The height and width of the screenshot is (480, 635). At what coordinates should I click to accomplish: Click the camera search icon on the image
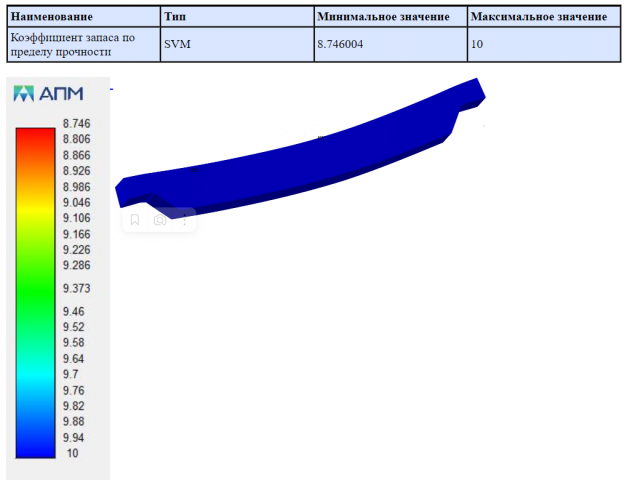(x=160, y=220)
